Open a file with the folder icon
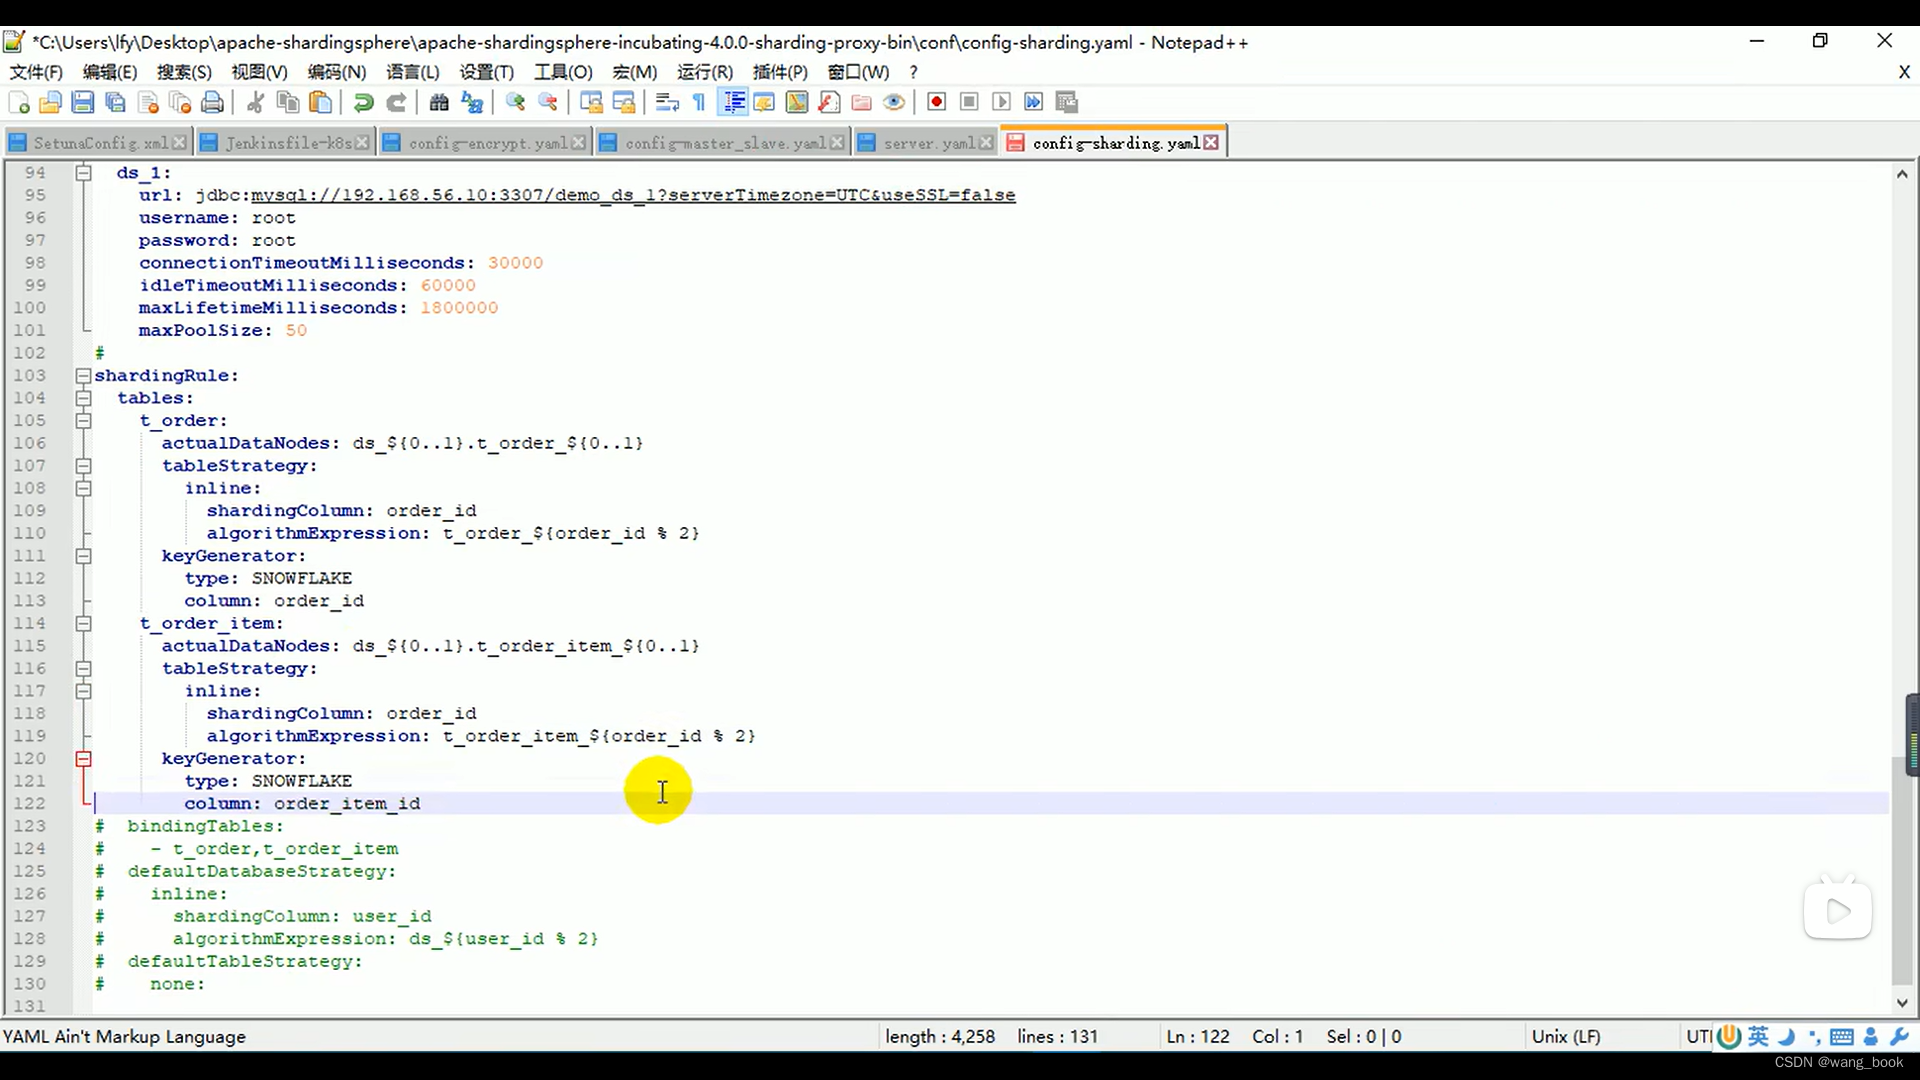Viewport: 1920px width, 1080px height. point(50,102)
